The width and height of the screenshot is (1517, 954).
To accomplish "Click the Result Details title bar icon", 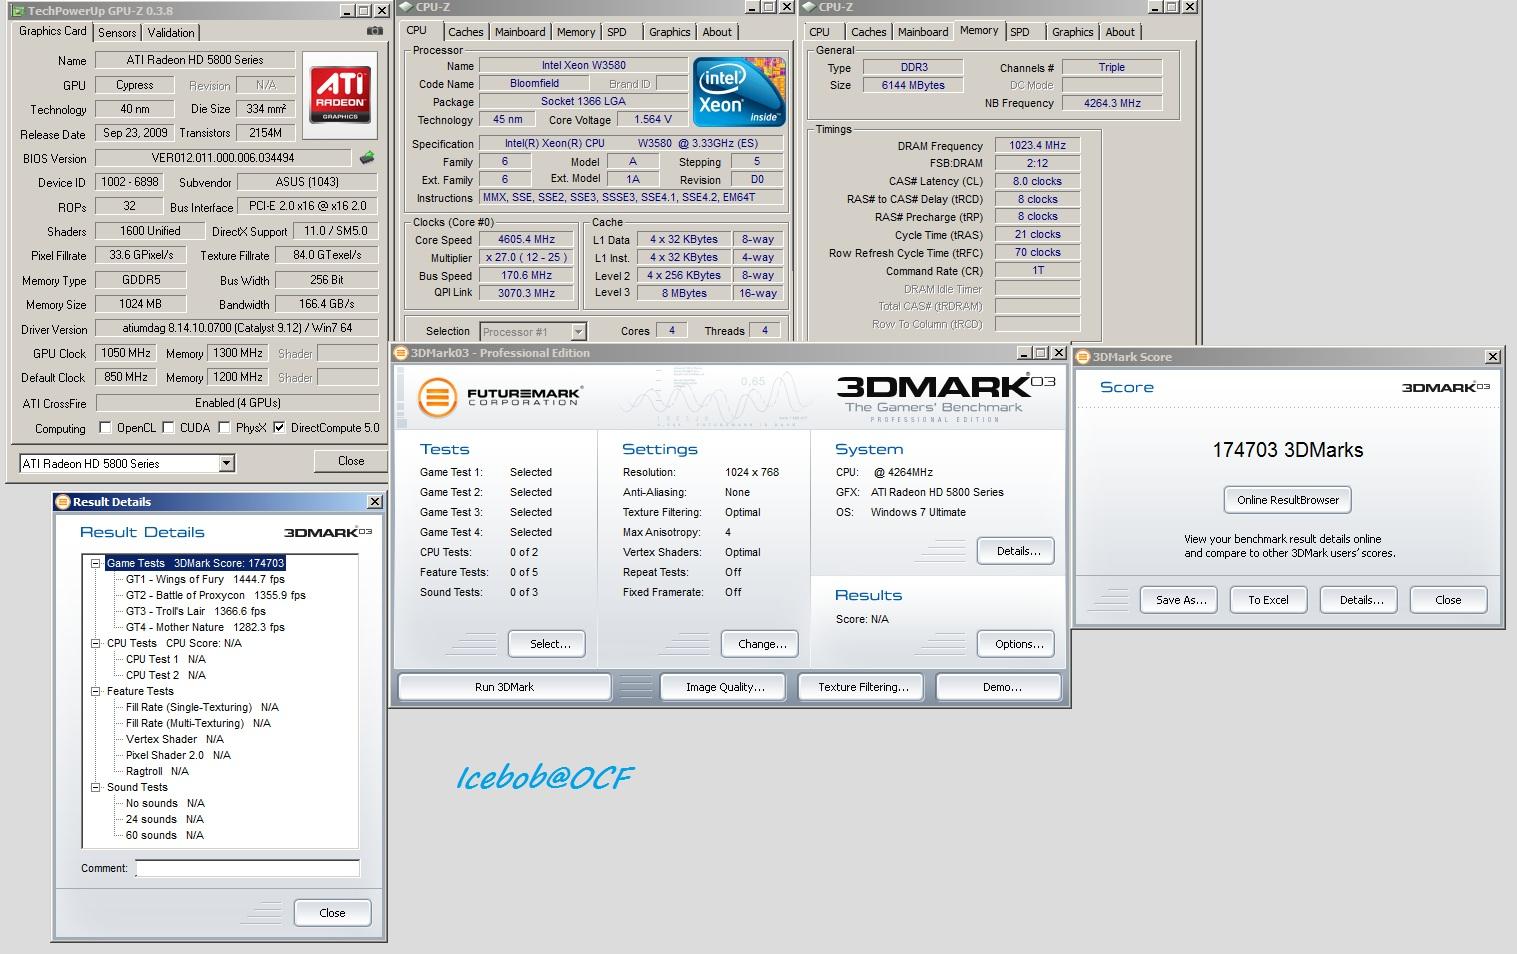I will pos(63,502).
